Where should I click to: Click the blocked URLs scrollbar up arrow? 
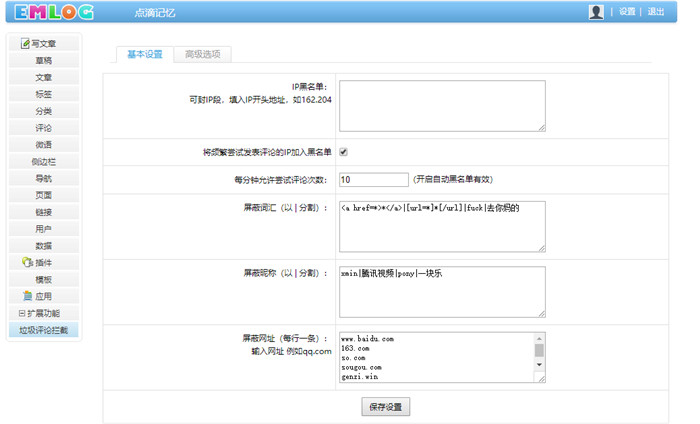coord(539,338)
